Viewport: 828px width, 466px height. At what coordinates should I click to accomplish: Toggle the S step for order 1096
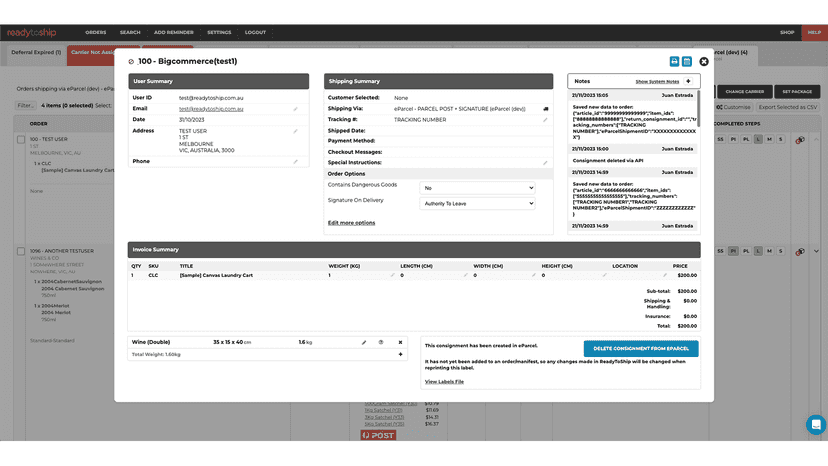[x=780, y=251]
